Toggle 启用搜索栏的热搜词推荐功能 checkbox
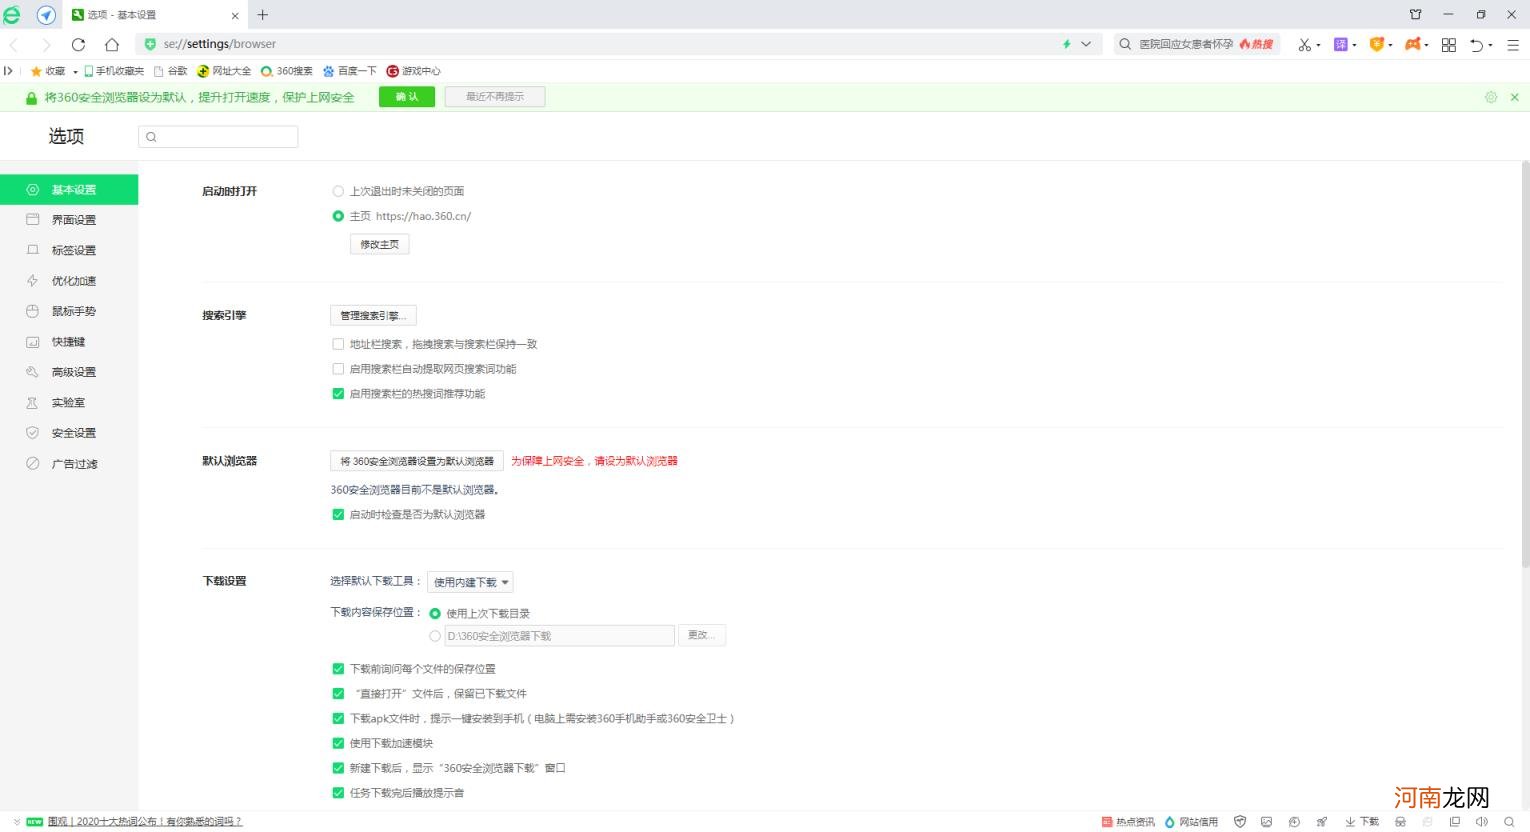Viewport: 1530px width, 832px height. pyautogui.click(x=338, y=394)
